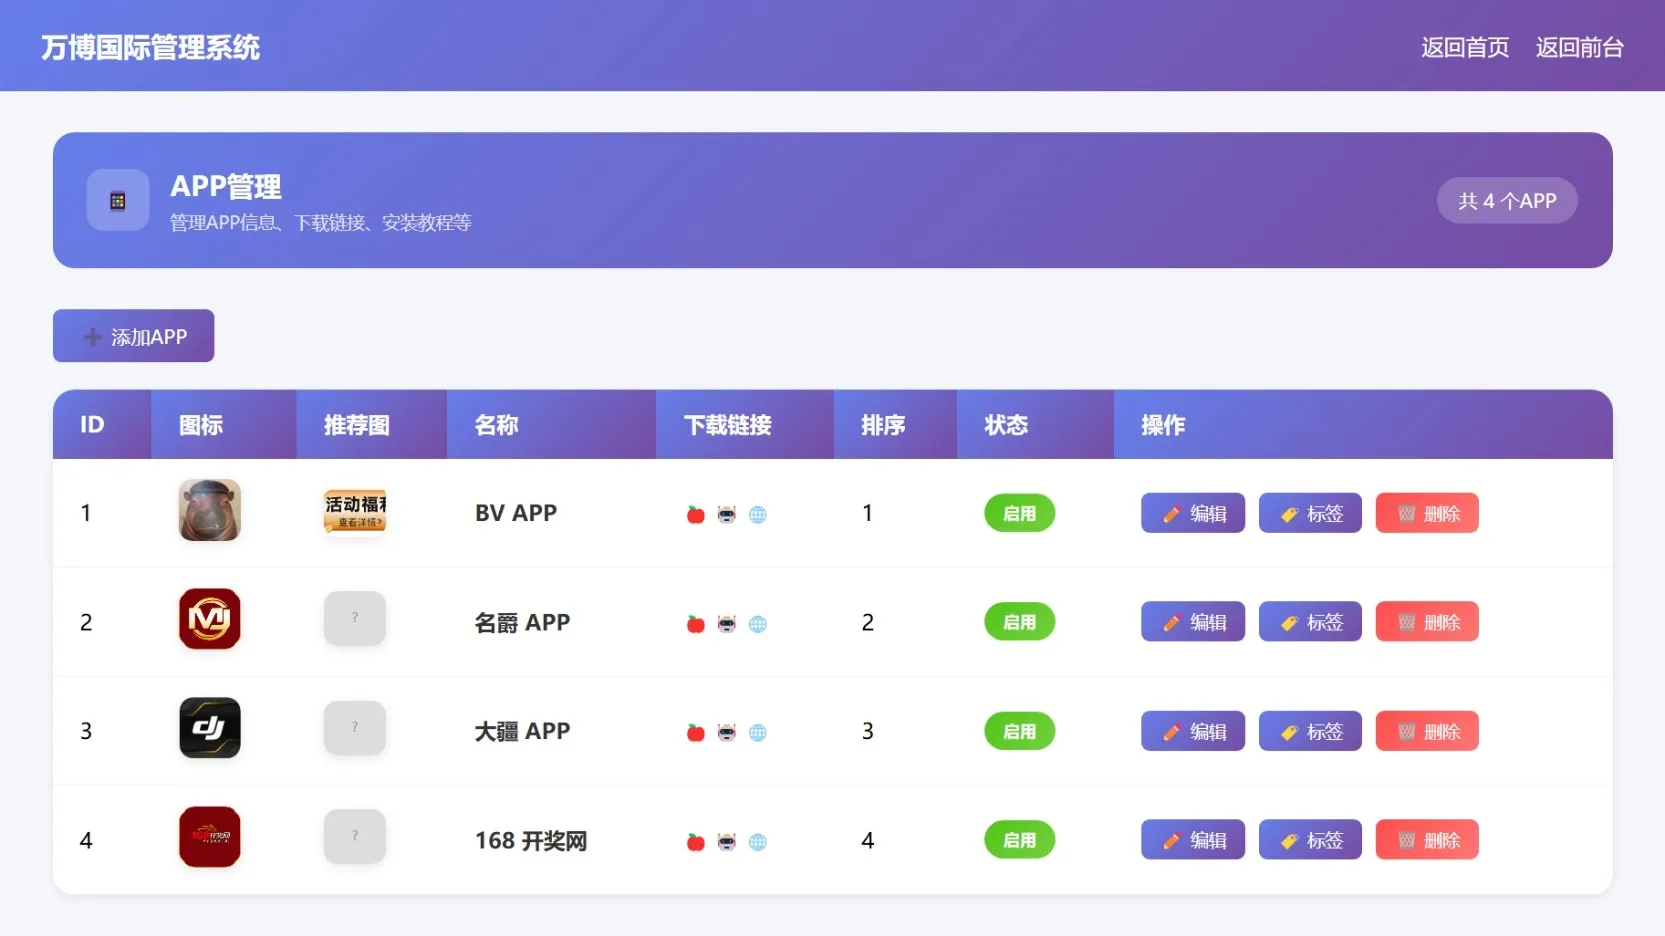Viewport: 1665px width, 936px height.
Task: Open 返回前台 in the top navigation
Action: (x=1580, y=46)
